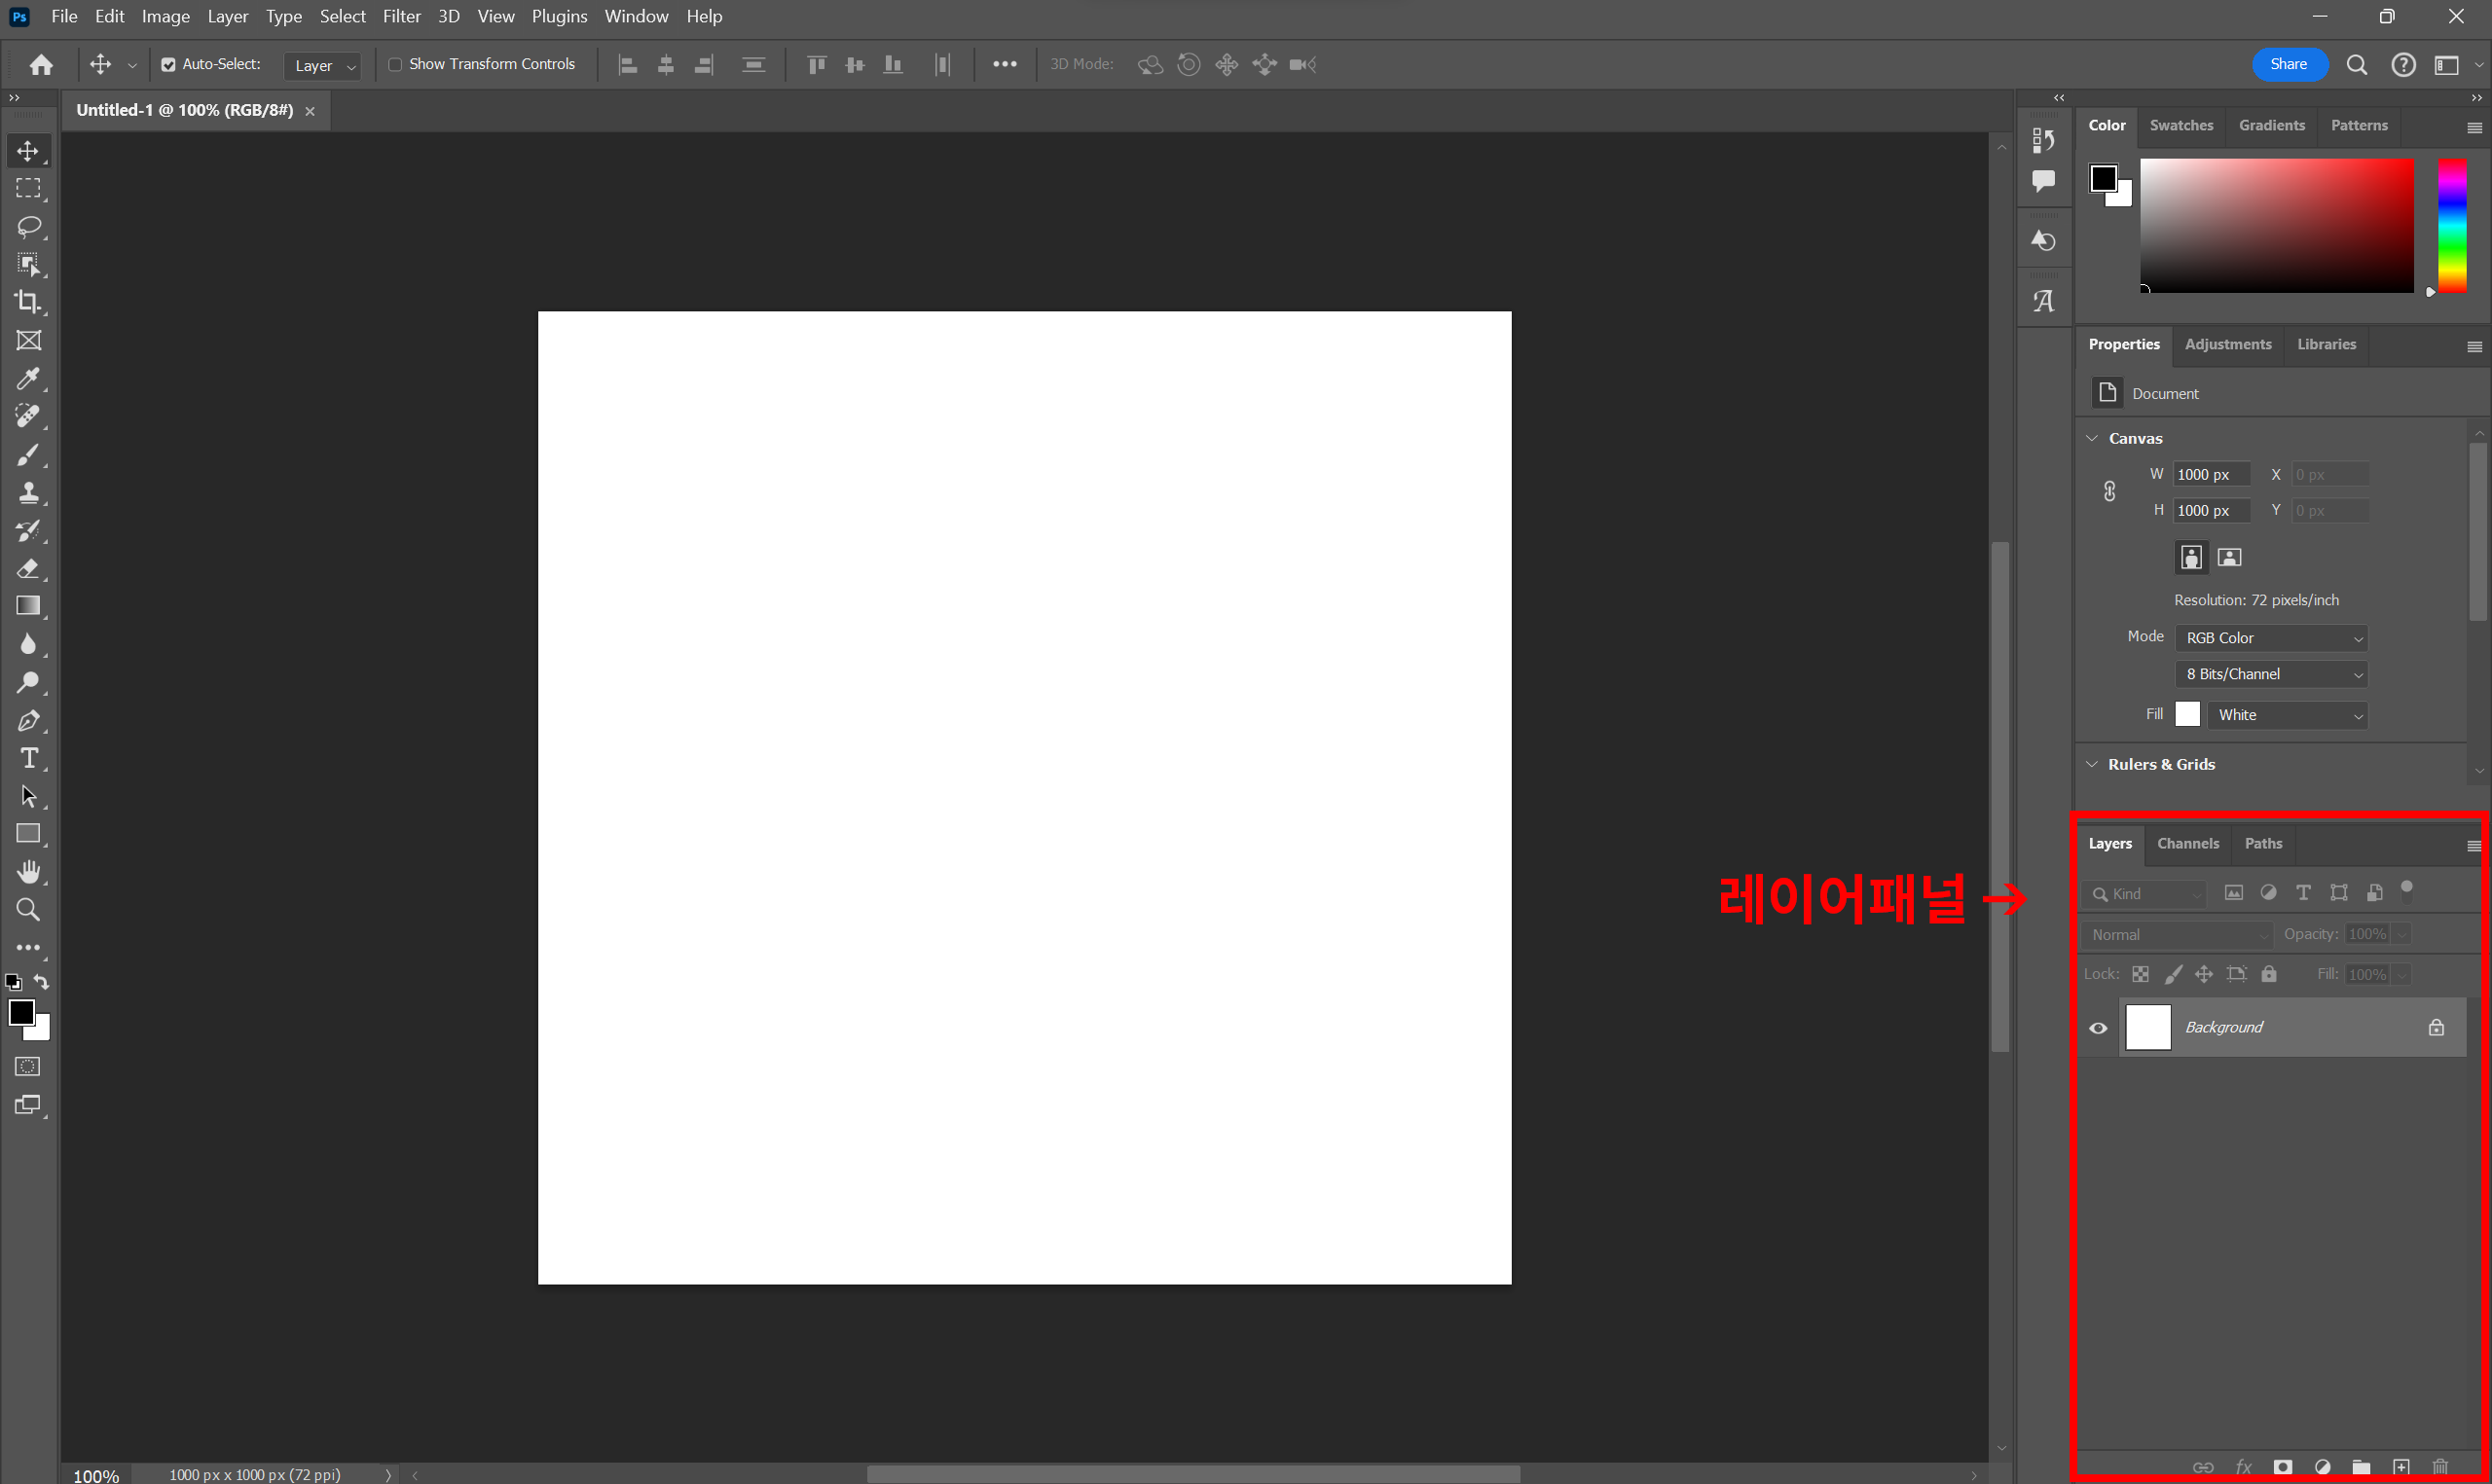
Task: Select the Brush tool
Action: [28, 455]
